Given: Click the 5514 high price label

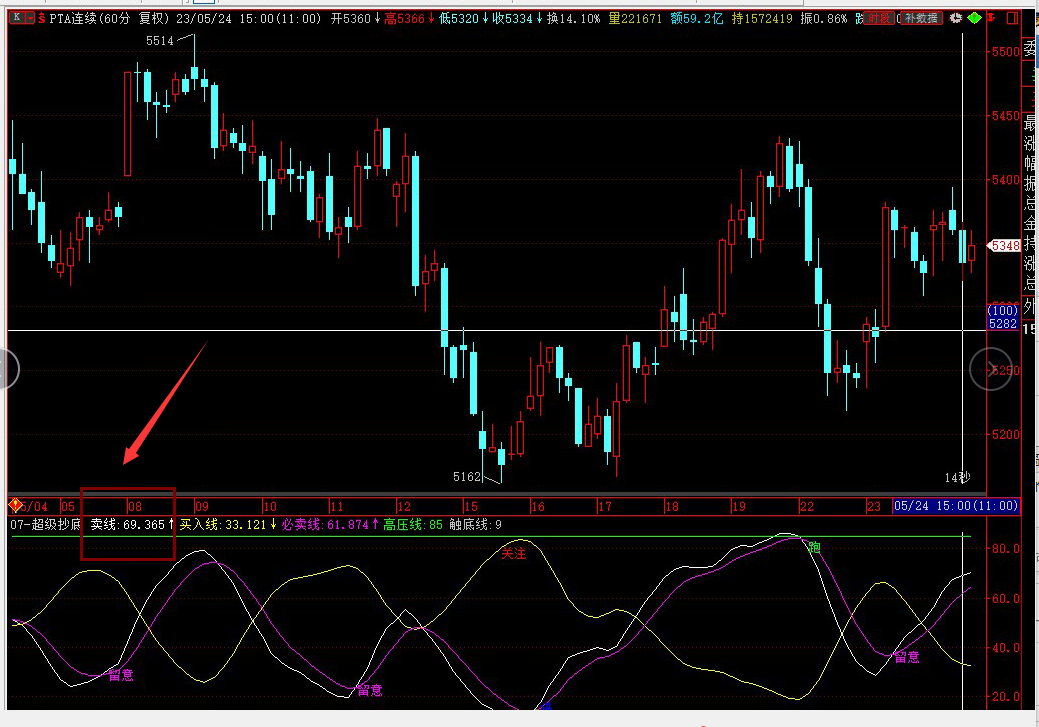Looking at the screenshot, I should click(160, 41).
